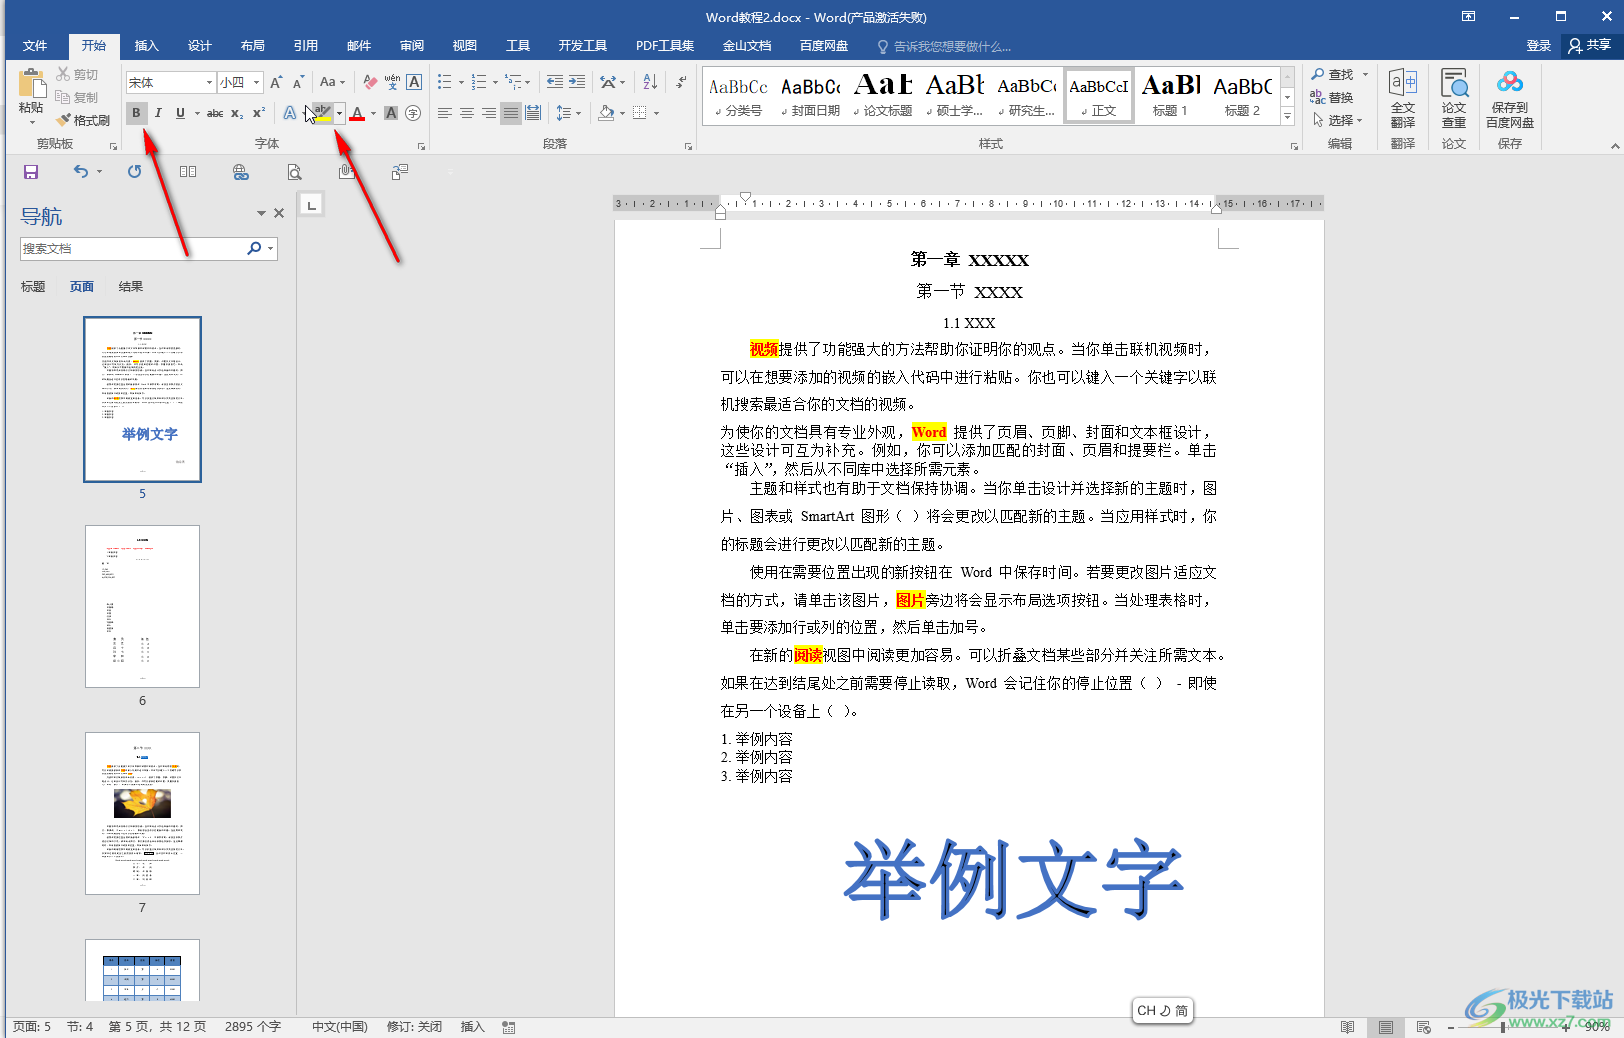The height and width of the screenshot is (1038, 1624).
Task: Open the change case (Aa) dropdown
Action: coord(332,82)
